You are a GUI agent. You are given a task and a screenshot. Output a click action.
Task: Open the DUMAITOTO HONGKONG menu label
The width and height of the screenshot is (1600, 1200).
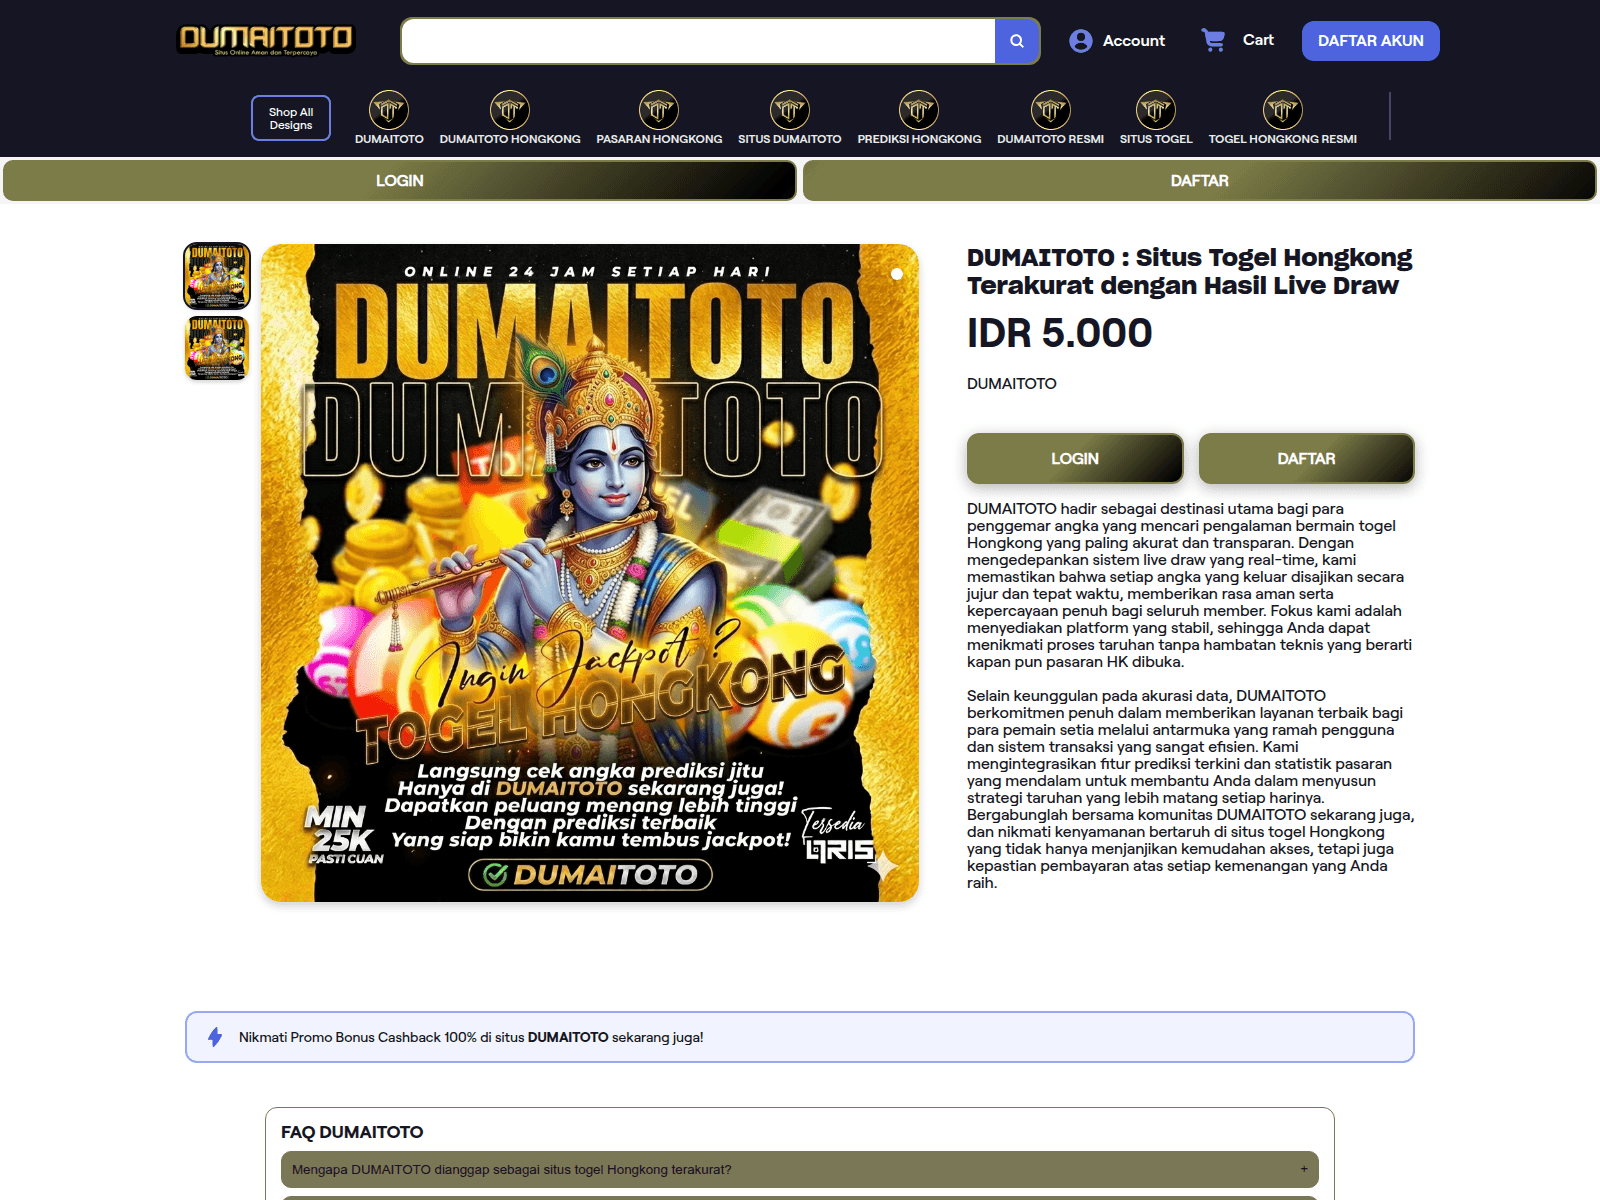point(510,139)
